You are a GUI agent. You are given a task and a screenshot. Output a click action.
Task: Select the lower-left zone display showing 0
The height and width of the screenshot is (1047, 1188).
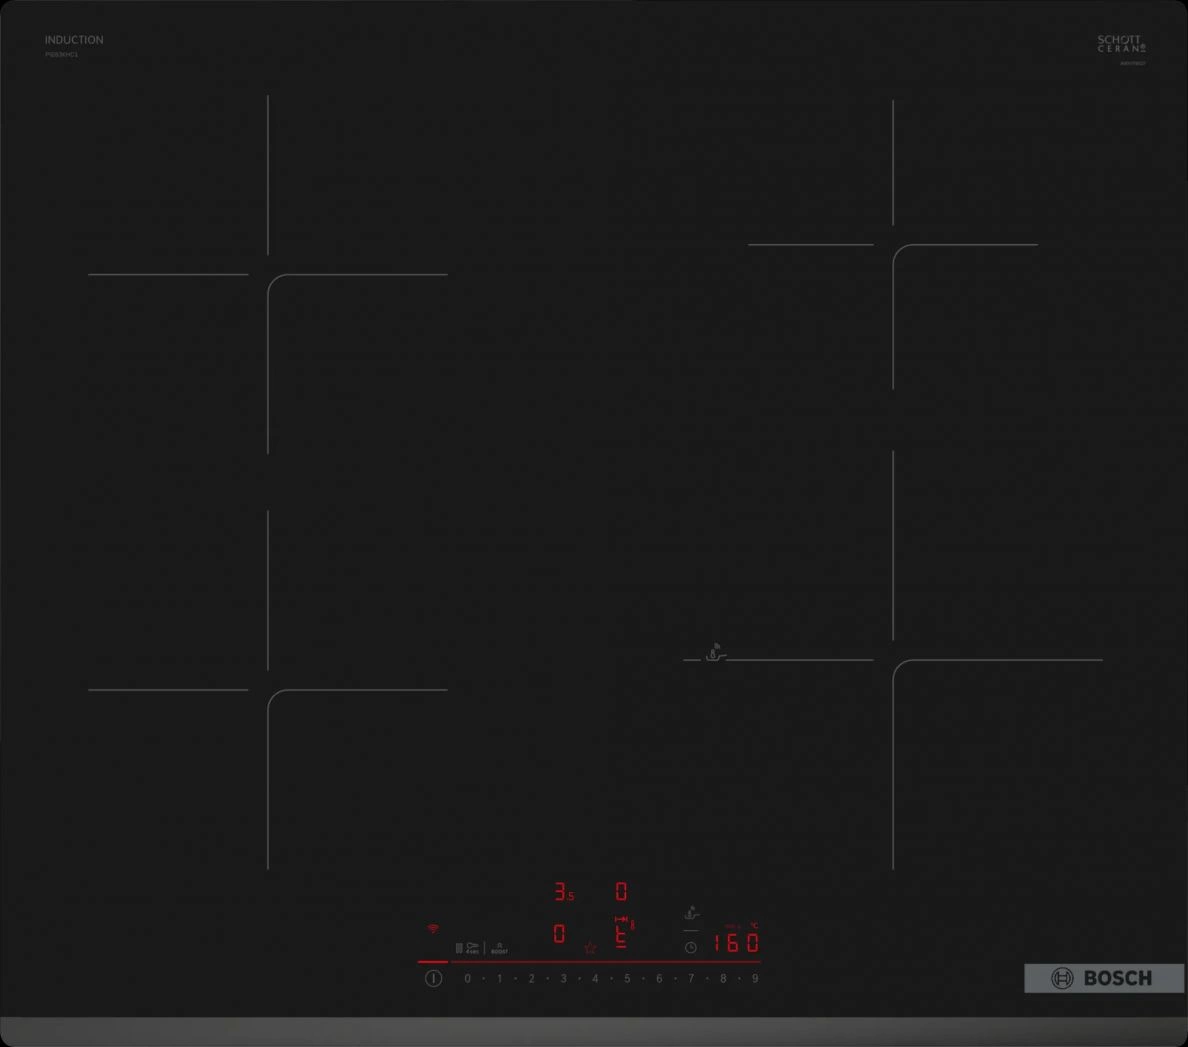pyautogui.click(x=559, y=934)
